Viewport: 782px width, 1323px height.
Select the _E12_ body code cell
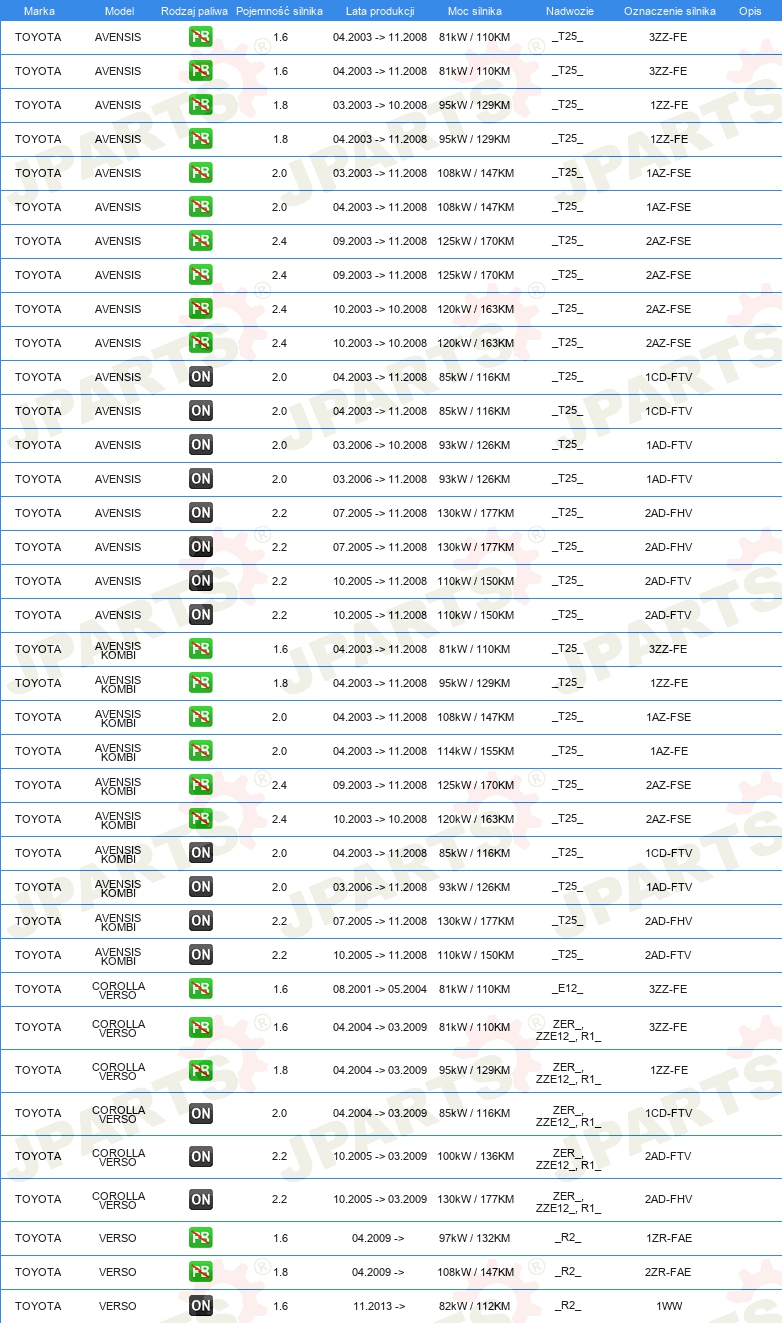[x=567, y=989]
